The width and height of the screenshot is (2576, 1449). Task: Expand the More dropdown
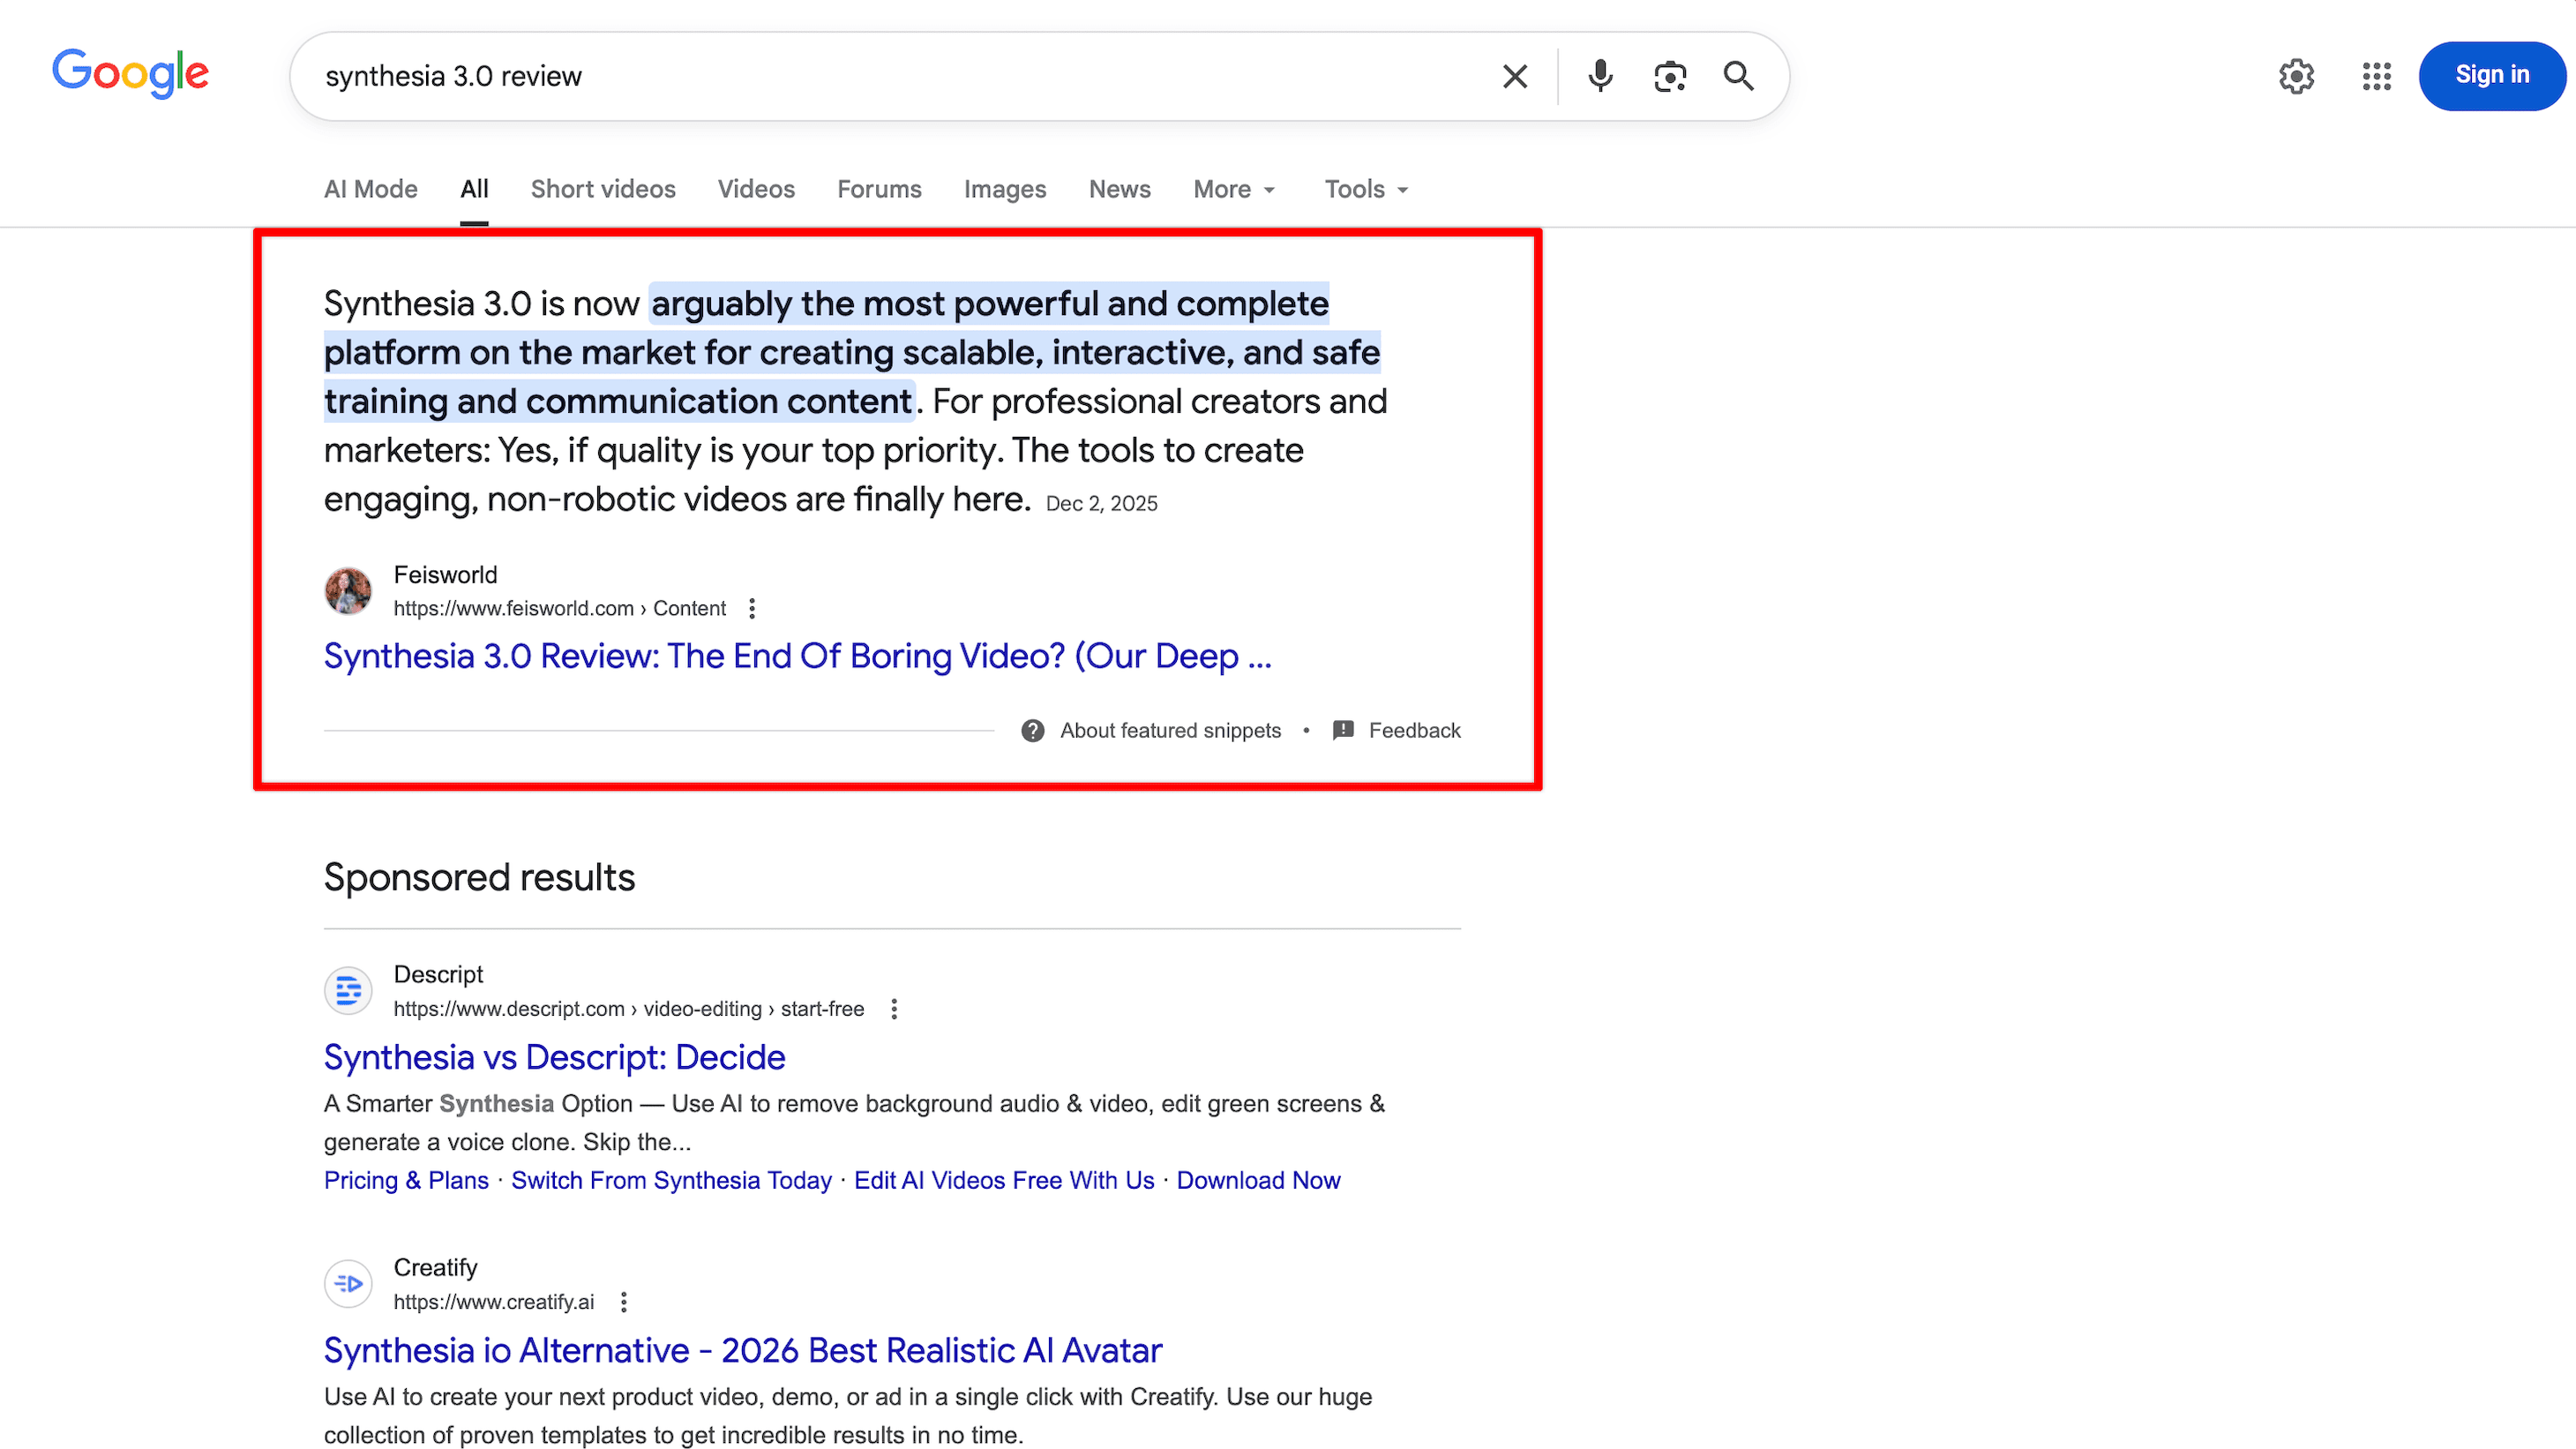tap(1234, 189)
